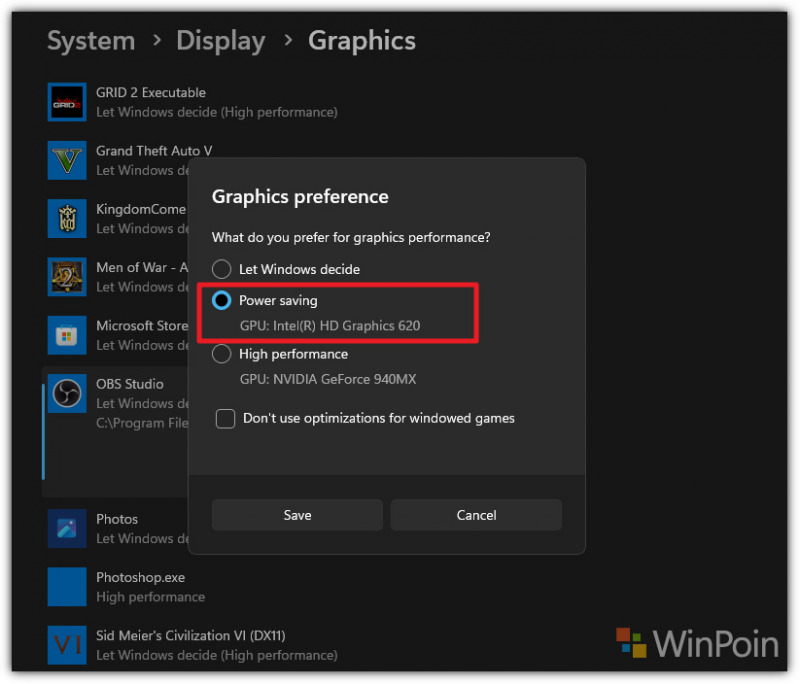This screenshot has width=800, height=684.
Task: Click the Civilization VI app icon
Action: pos(67,645)
